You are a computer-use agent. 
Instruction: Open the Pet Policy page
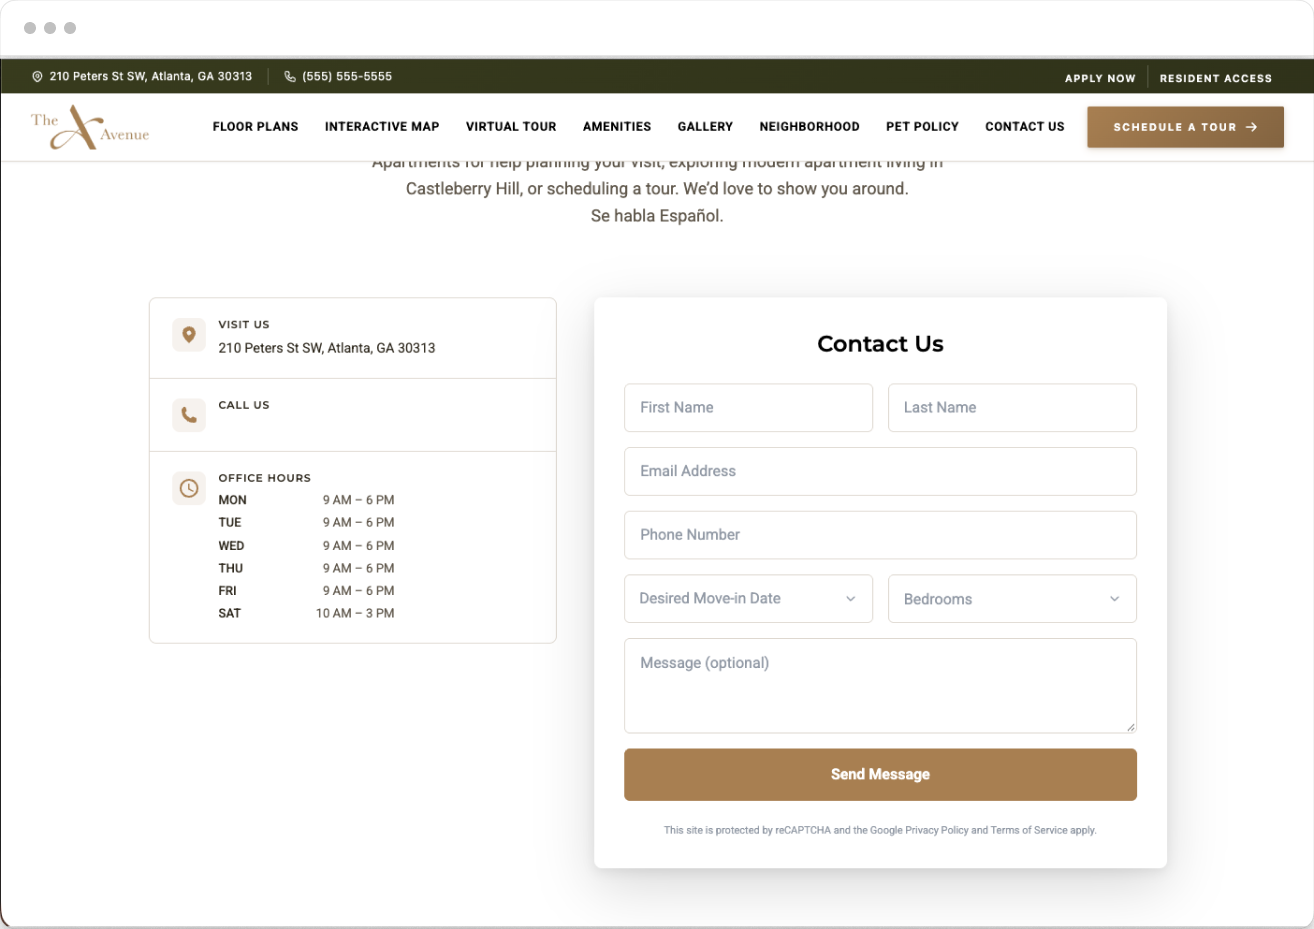pyautogui.click(x=922, y=127)
